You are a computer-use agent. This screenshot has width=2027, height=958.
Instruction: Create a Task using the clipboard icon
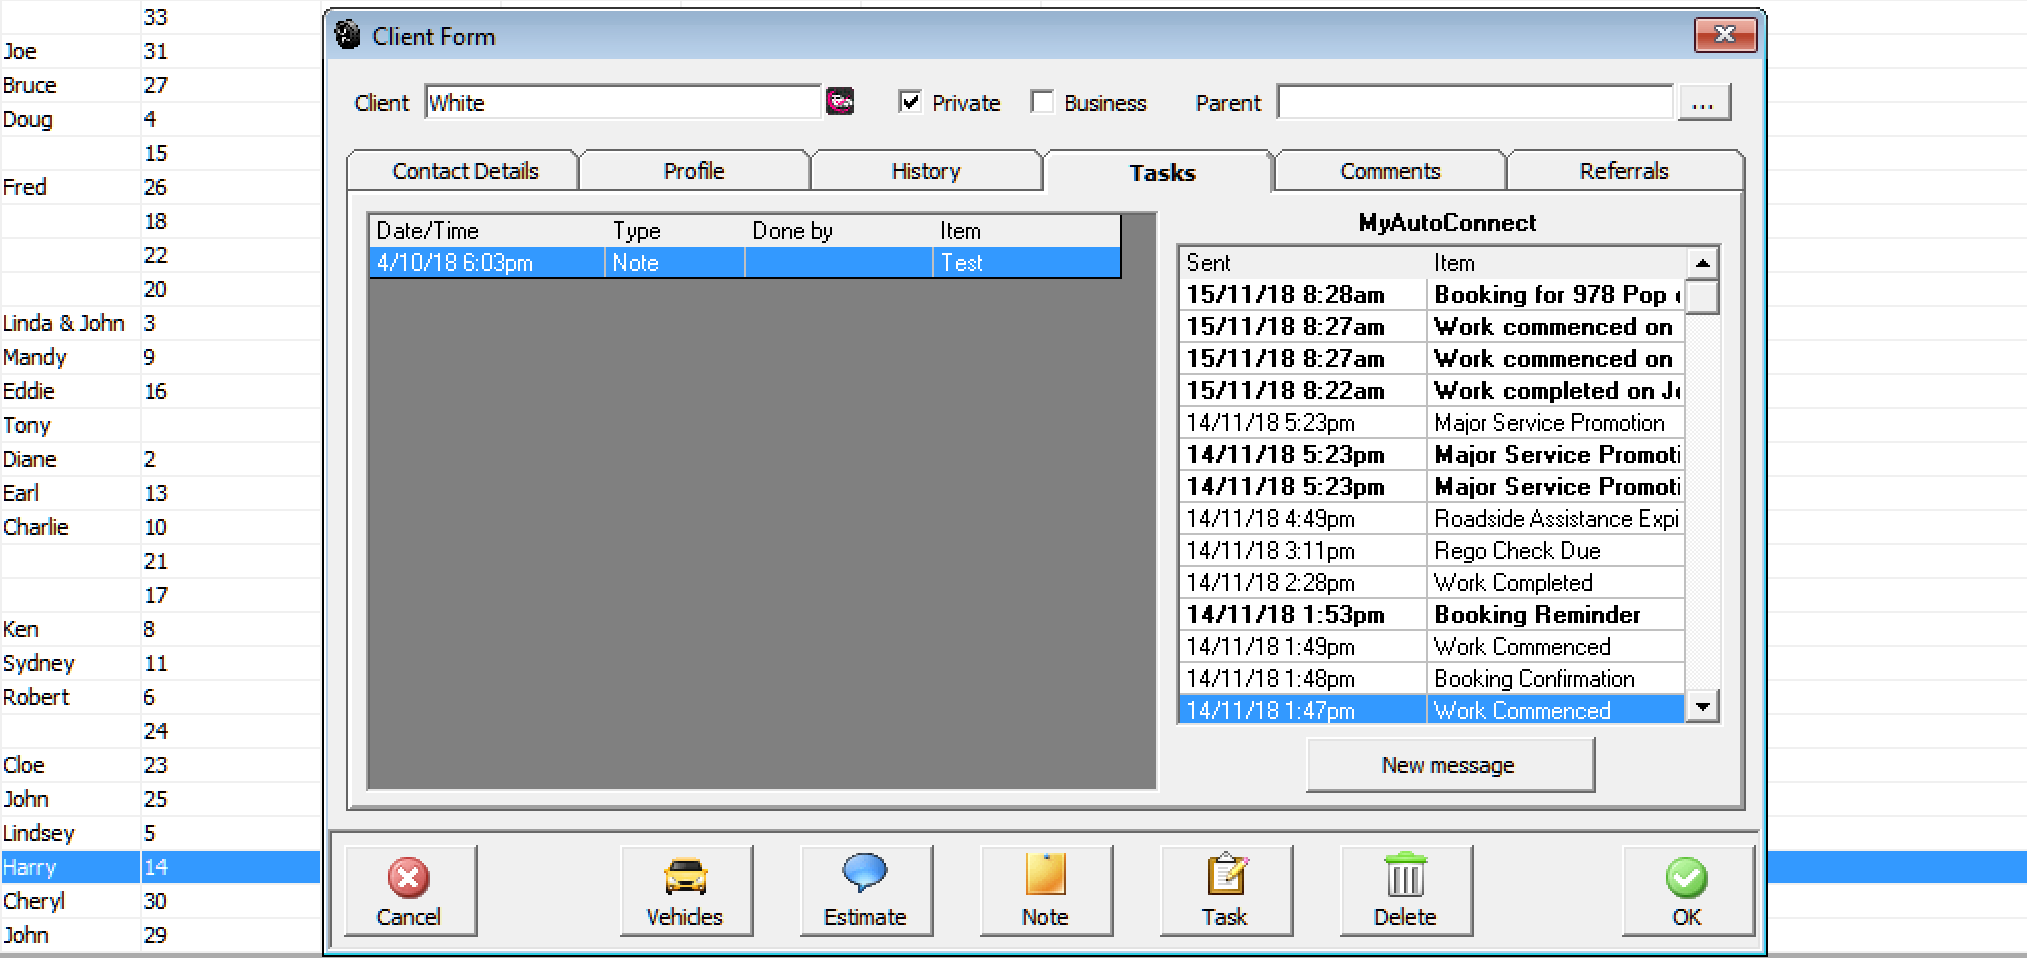click(x=1226, y=891)
